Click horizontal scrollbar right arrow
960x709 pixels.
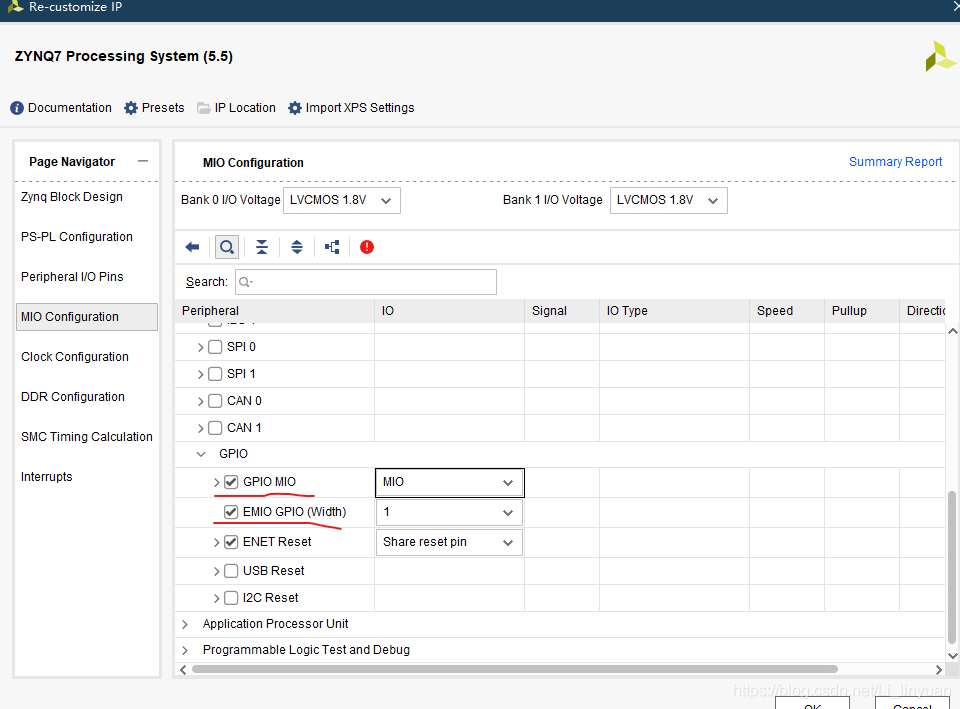(939, 670)
